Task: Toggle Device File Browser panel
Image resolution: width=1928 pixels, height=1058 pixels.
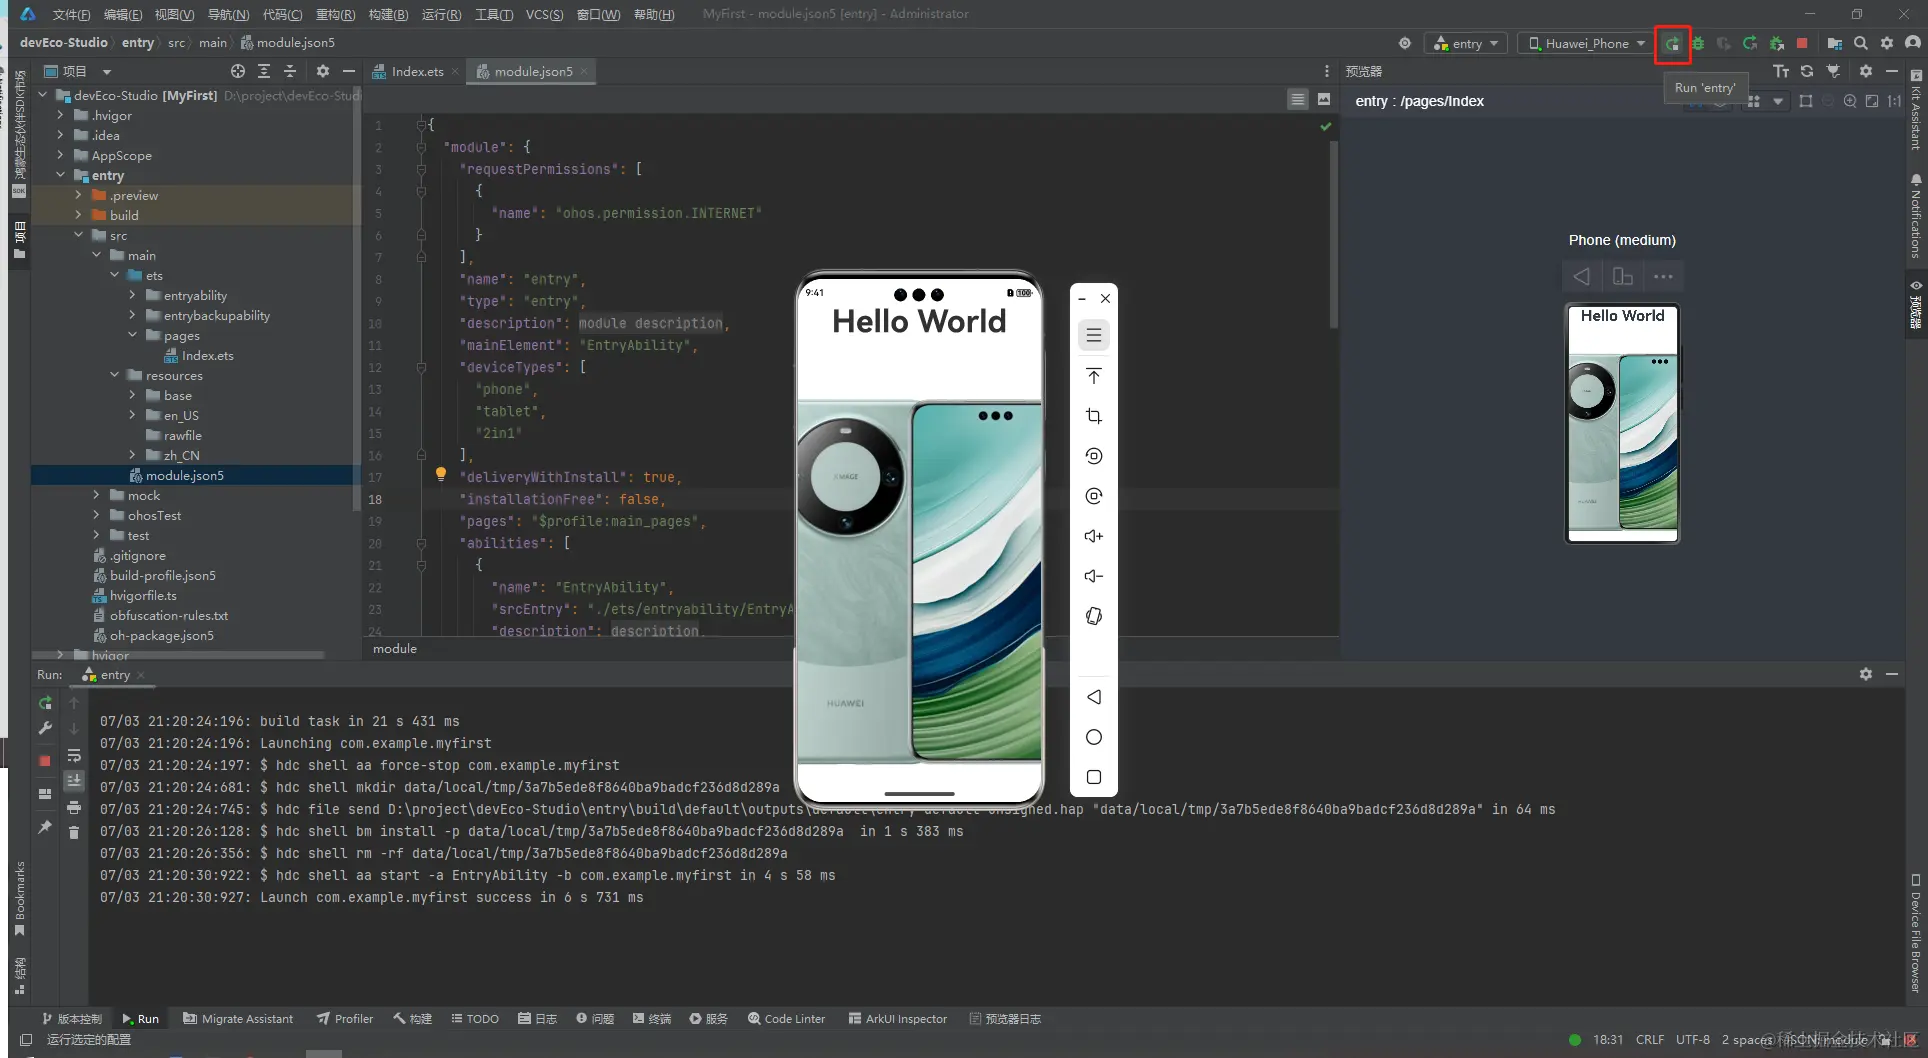Action: coord(1916,933)
